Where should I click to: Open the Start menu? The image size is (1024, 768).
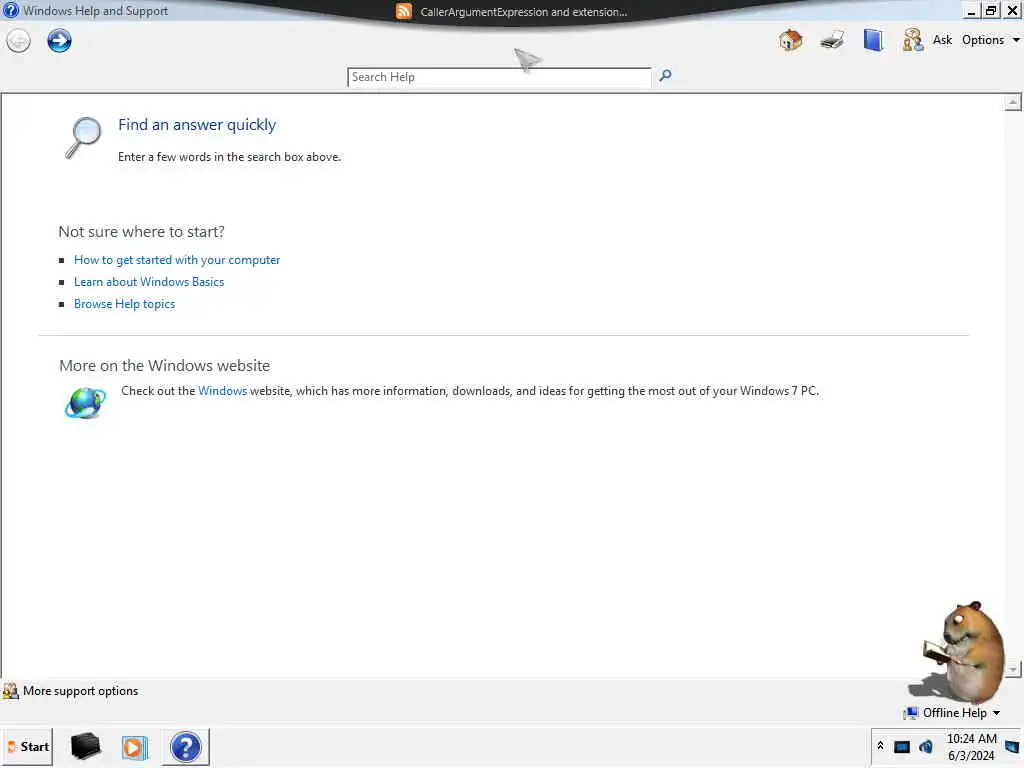[x=28, y=747]
